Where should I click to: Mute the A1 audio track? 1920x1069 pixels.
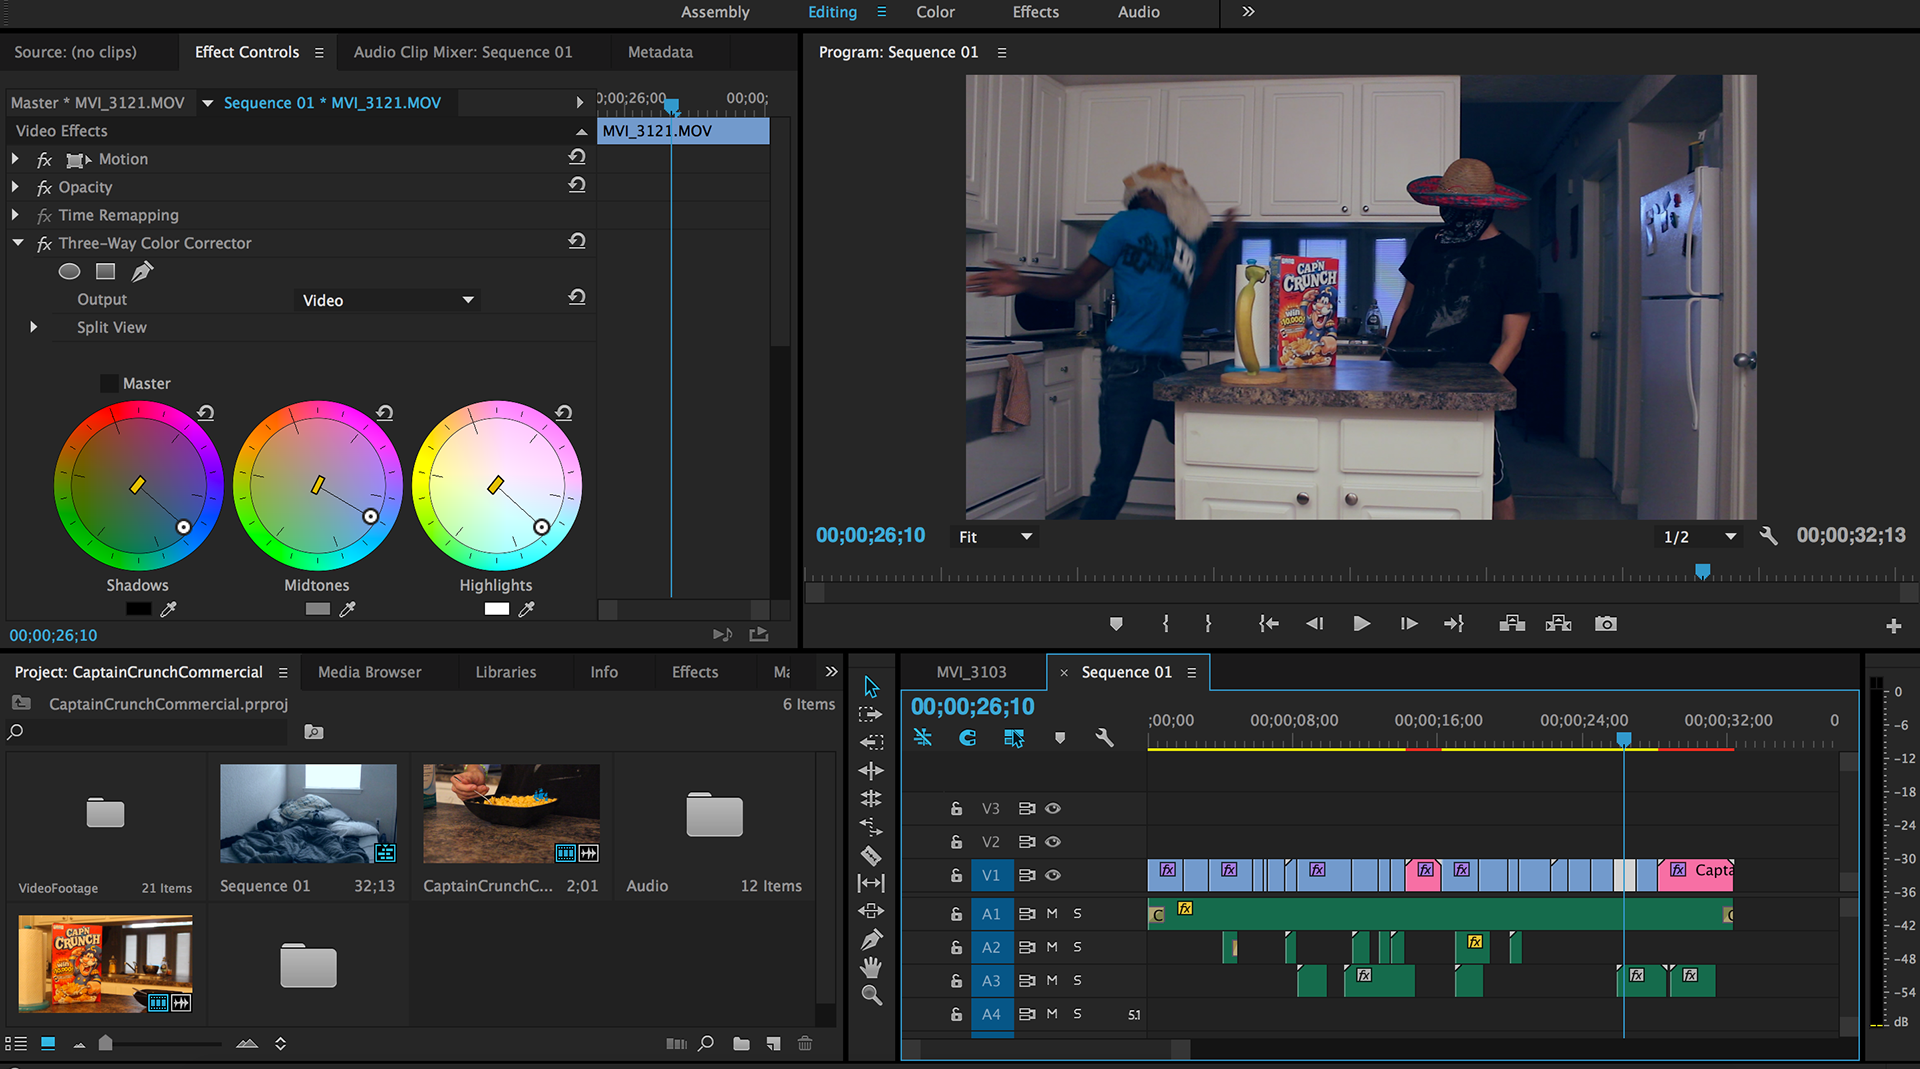tap(1052, 914)
